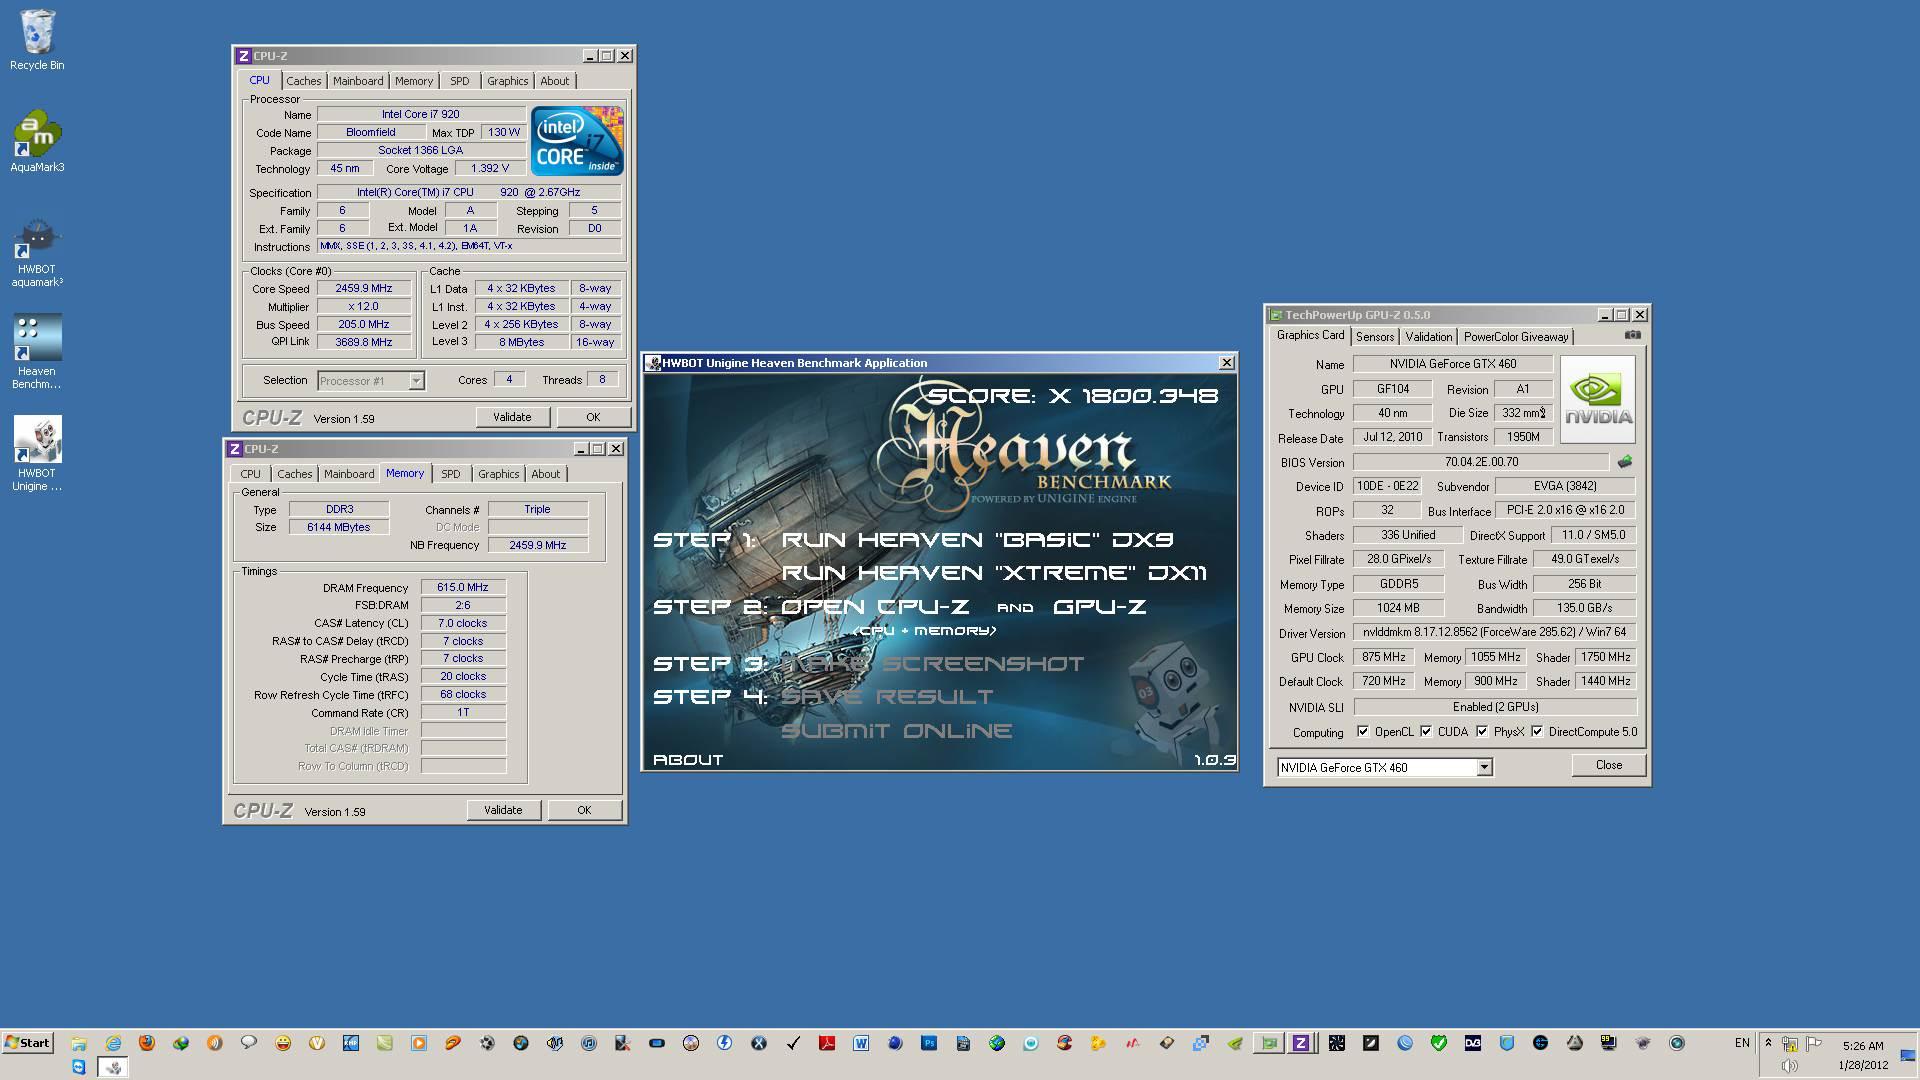Open the Sensors tab in GPU-Z

[1375, 337]
